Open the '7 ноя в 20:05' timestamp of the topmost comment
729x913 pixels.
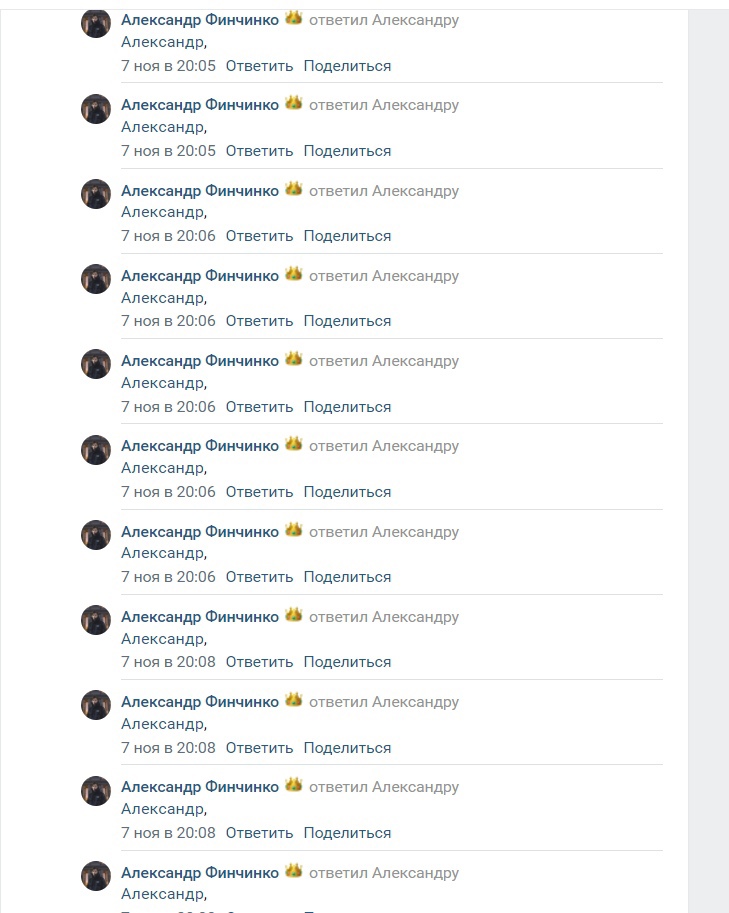[x=168, y=66]
